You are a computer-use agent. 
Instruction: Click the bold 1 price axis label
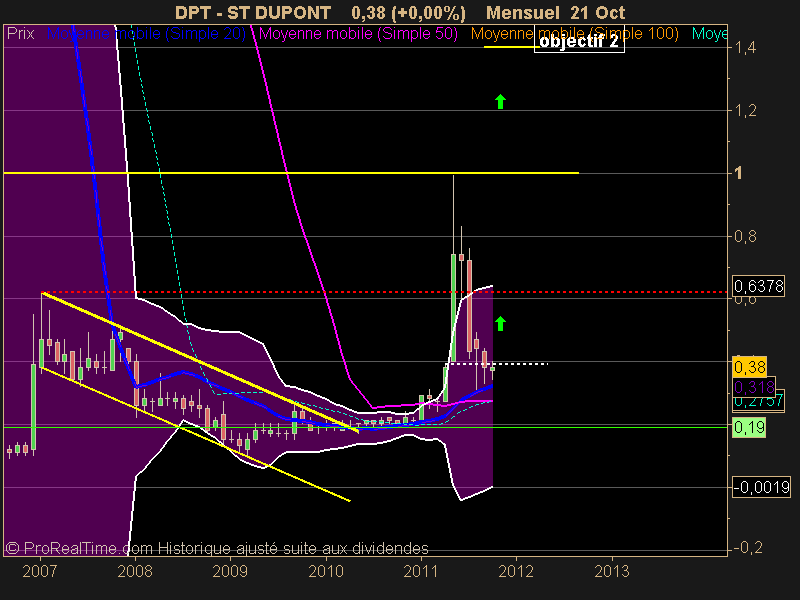(x=738, y=173)
